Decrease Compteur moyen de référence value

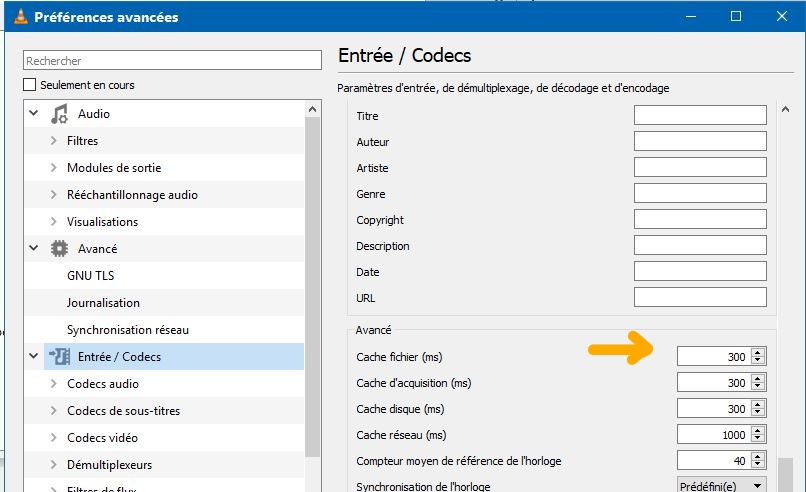click(758, 464)
